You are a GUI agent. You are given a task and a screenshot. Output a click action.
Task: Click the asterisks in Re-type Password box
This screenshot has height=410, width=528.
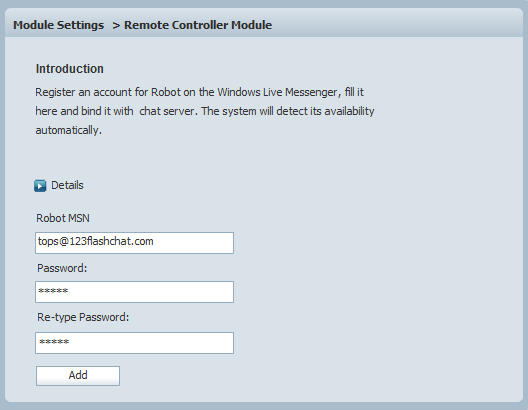point(54,343)
